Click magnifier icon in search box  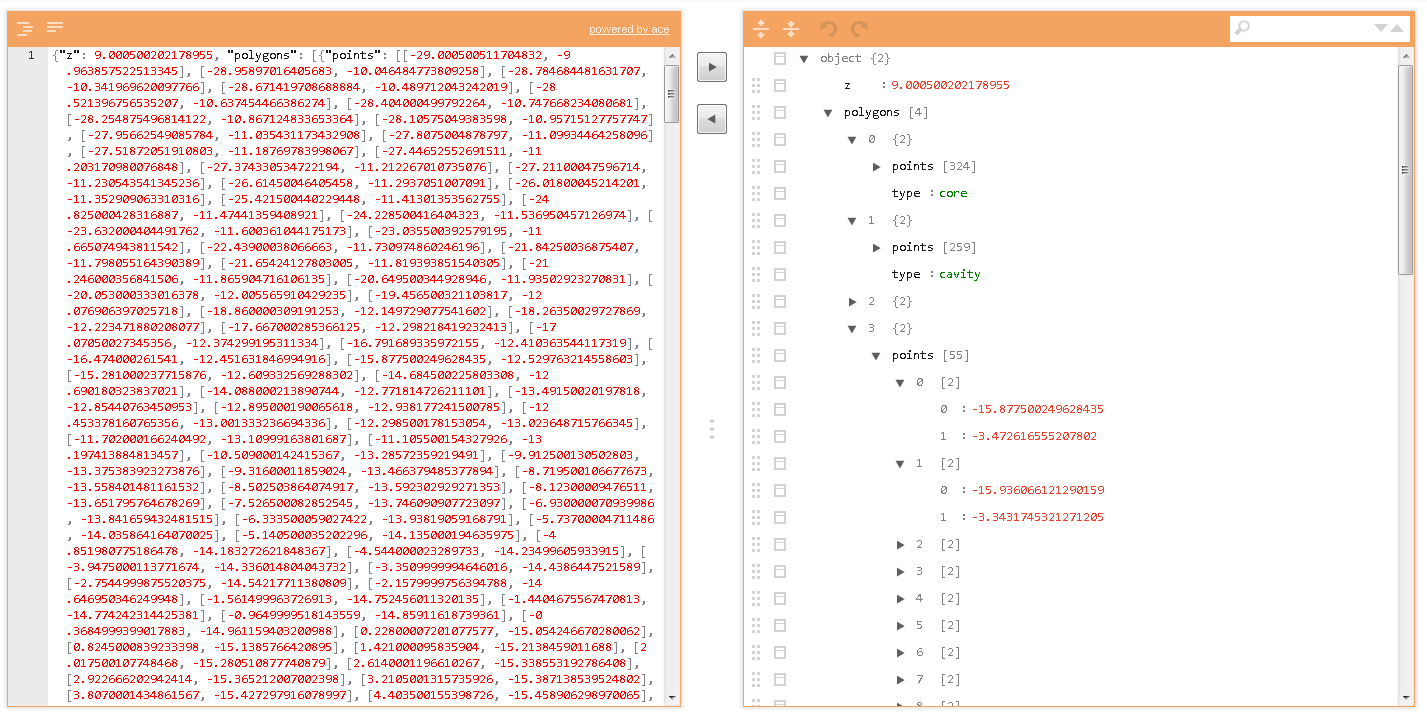pyautogui.click(x=1242, y=28)
